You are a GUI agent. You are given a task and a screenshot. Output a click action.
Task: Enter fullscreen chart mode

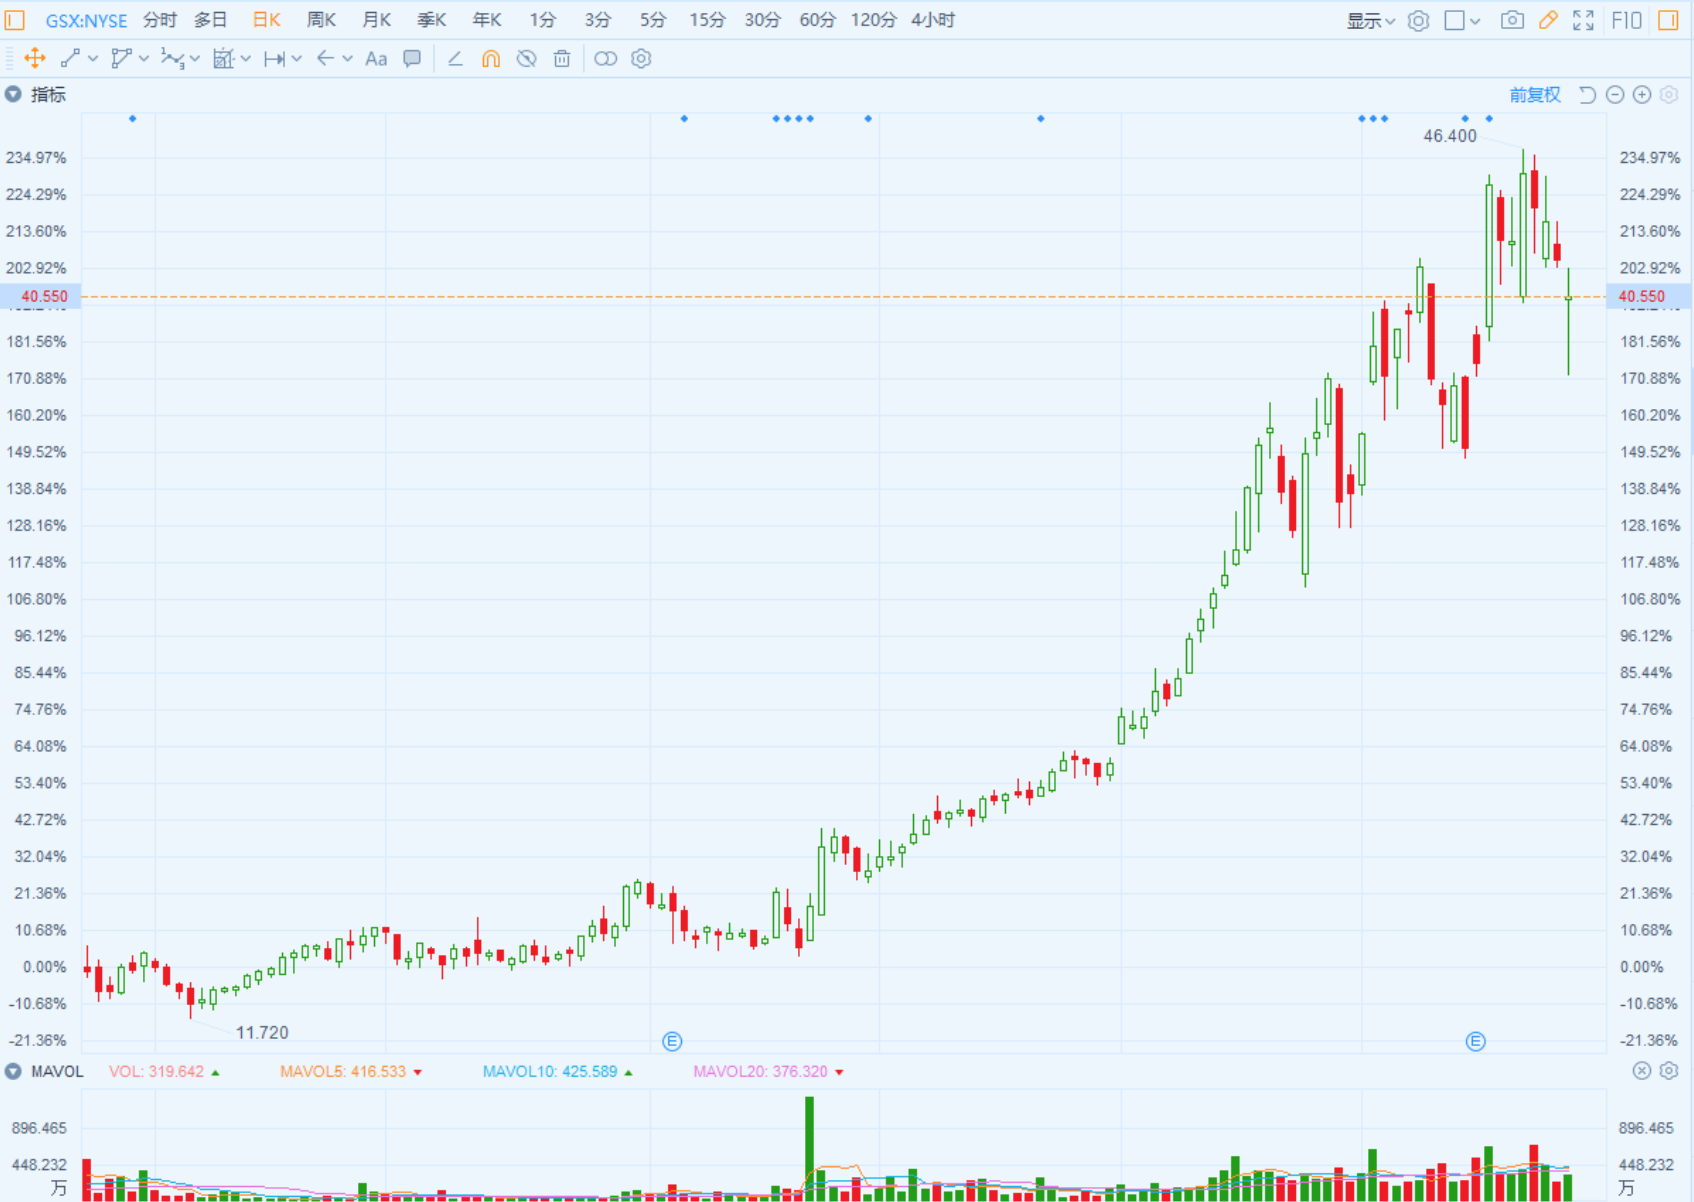1583,20
